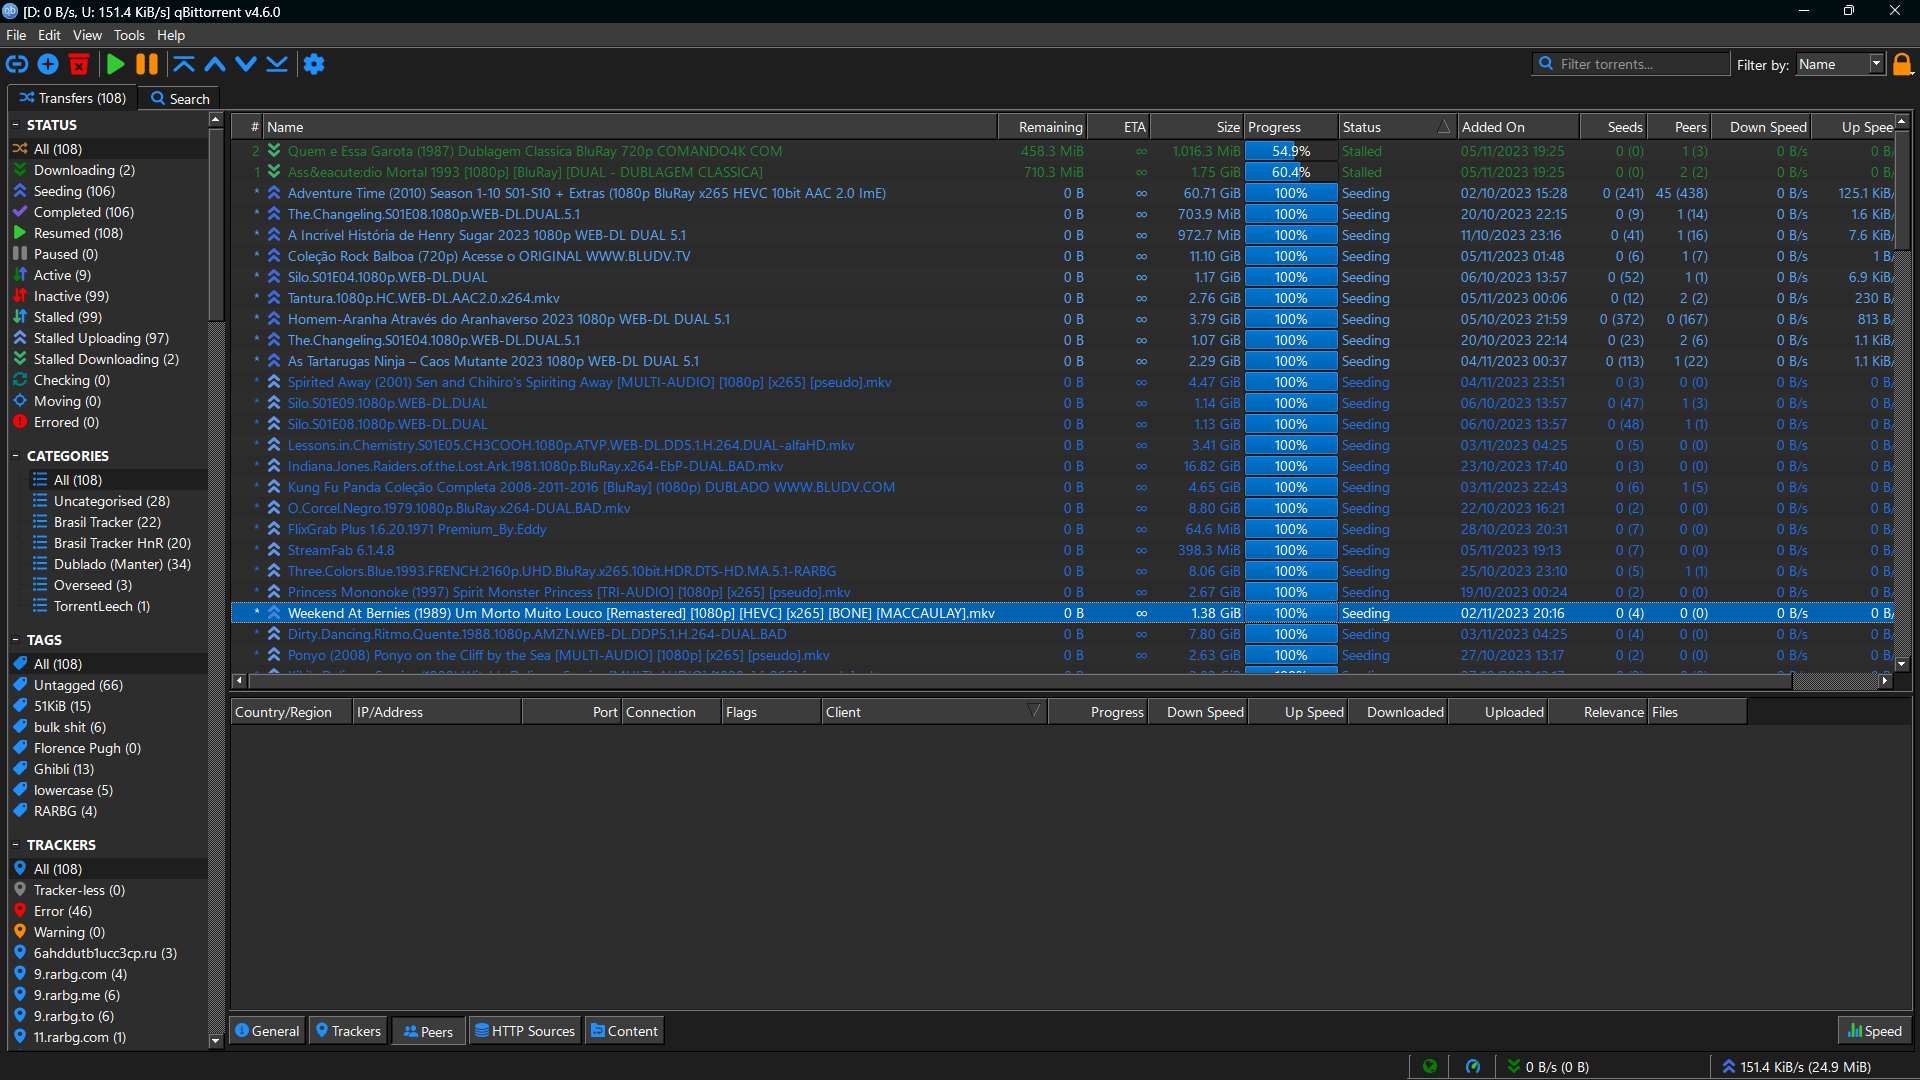Toggle alternative speed limits icon in status bar
This screenshot has height=1080, width=1920.
1473,1066
